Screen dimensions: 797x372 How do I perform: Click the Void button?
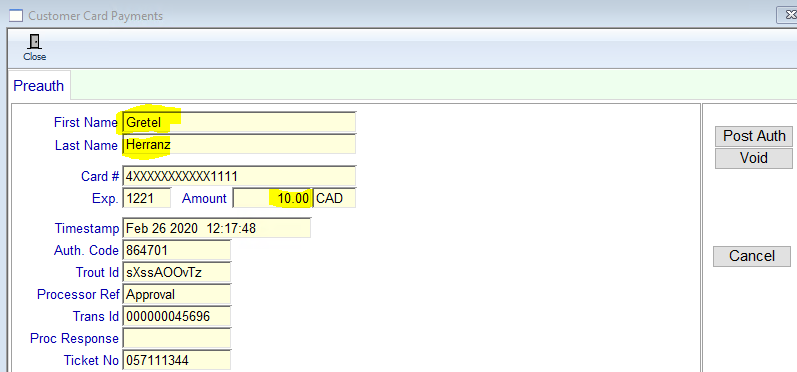754,158
